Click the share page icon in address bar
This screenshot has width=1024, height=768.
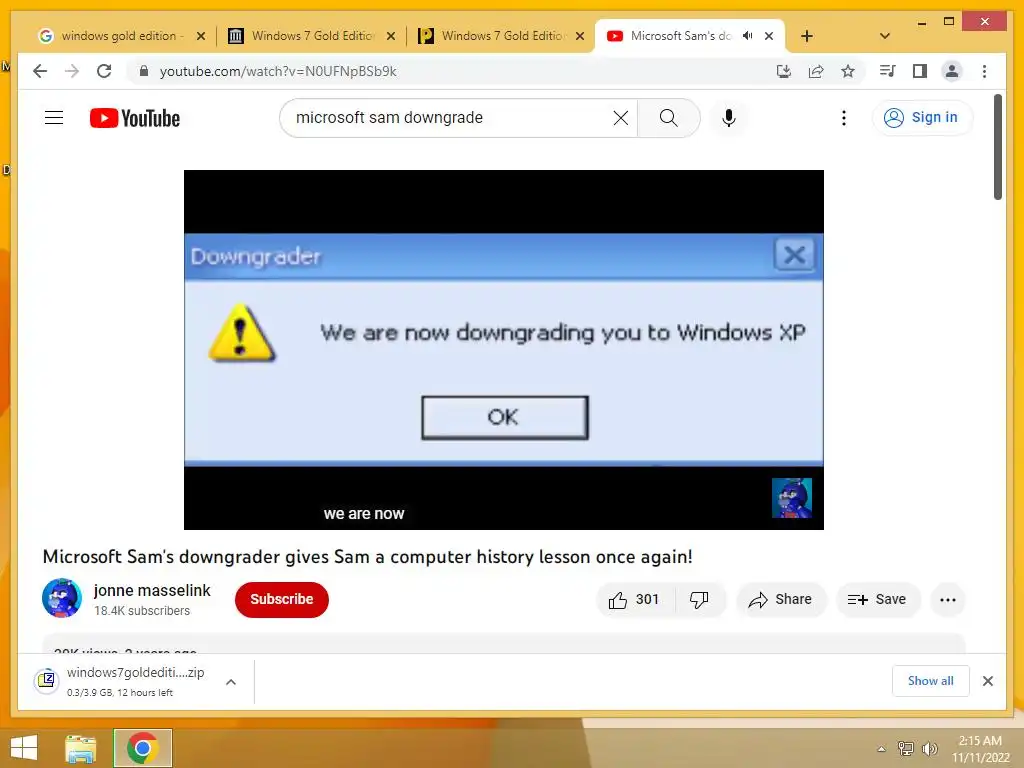pyautogui.click(x=816, y=71)
